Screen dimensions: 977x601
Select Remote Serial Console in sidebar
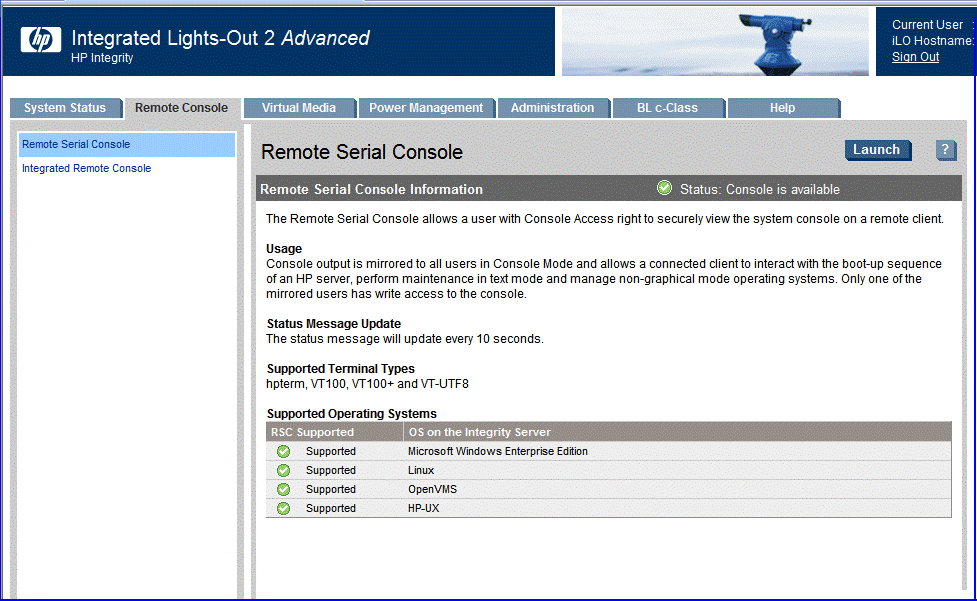click(x=127, y=144)
